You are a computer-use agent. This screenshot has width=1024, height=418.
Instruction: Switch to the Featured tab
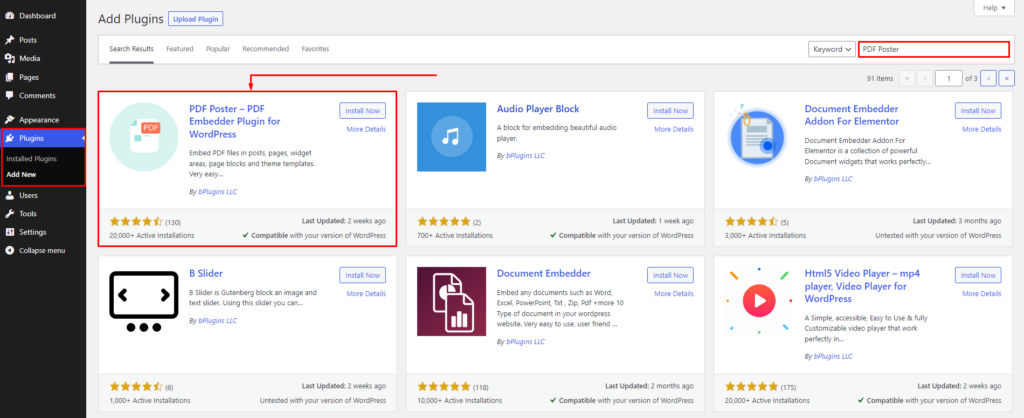click(x=180, y=49)
